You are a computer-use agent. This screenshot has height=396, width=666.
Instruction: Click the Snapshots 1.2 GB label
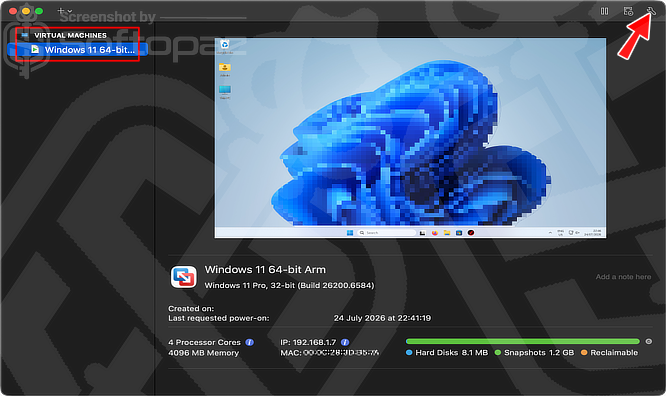click(539, 352)
